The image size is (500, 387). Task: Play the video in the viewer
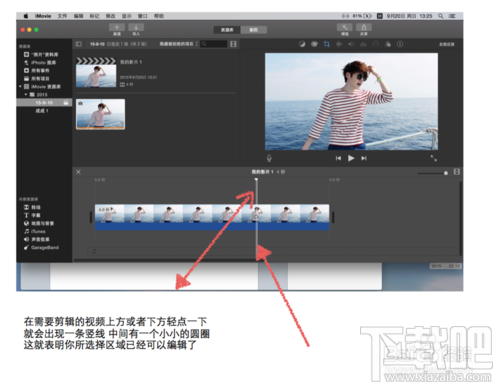pyautogui.click(x=351, y=158)
